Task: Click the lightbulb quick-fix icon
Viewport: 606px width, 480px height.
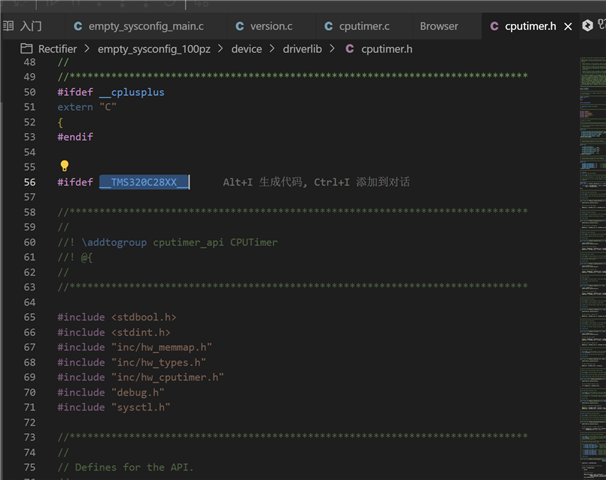Action: 65,166
